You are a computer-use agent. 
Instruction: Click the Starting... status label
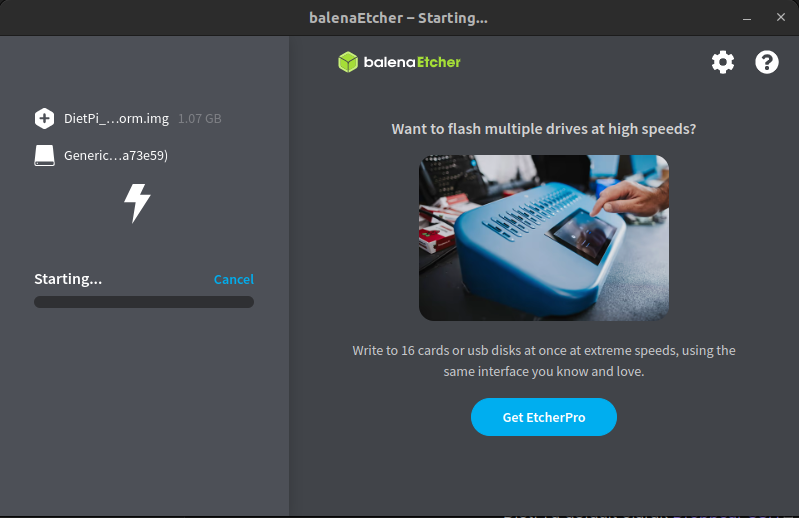(x=68, y=279)
